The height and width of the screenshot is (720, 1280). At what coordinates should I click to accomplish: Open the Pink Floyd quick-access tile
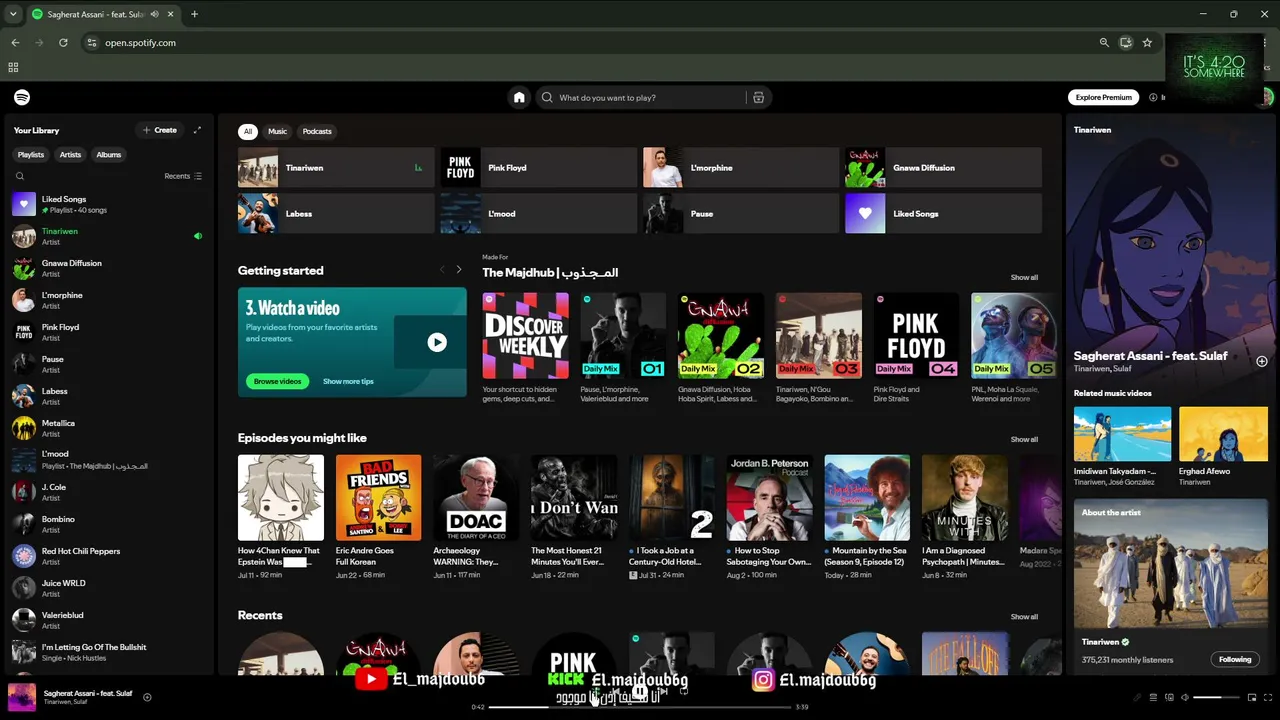click(x=539, y=168)
